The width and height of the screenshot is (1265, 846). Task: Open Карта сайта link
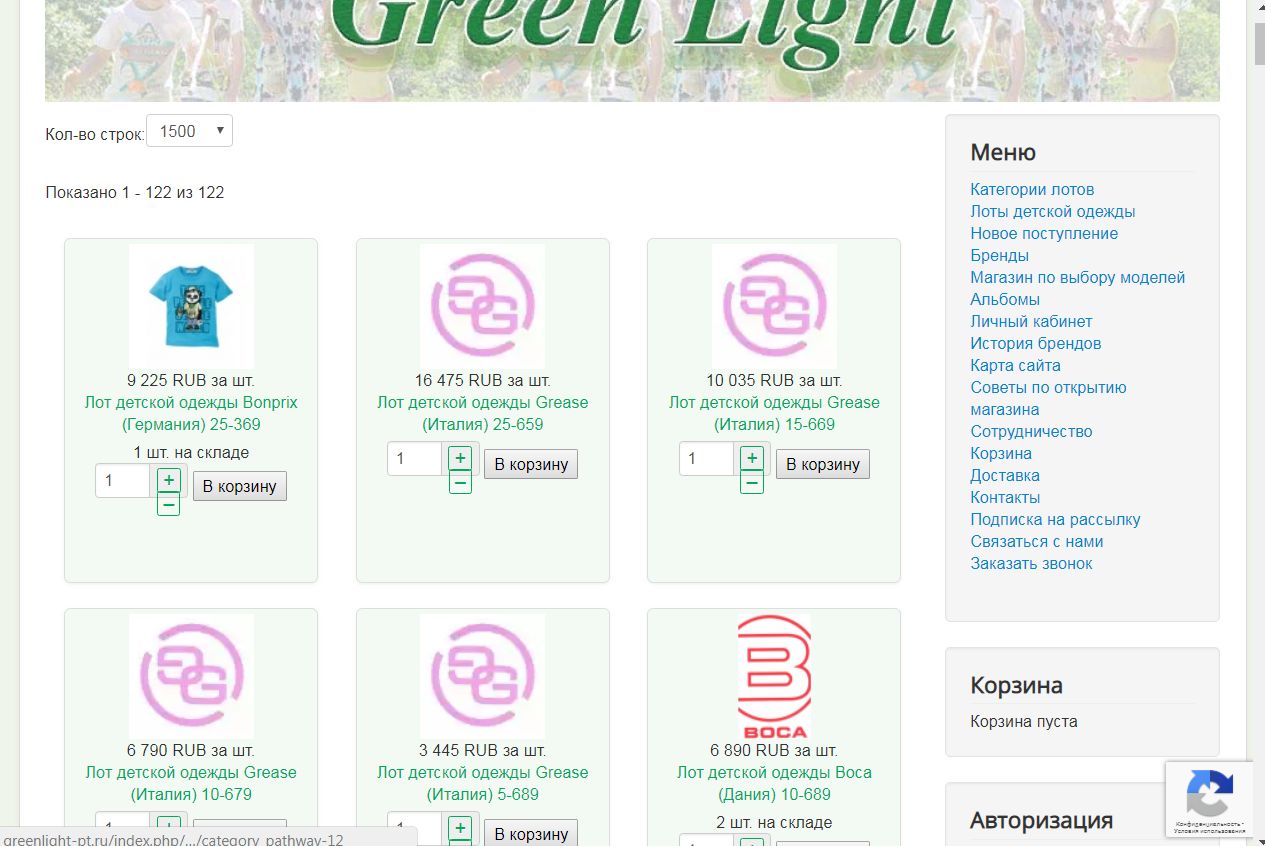pyautogui.click(x=1015, y=365)
